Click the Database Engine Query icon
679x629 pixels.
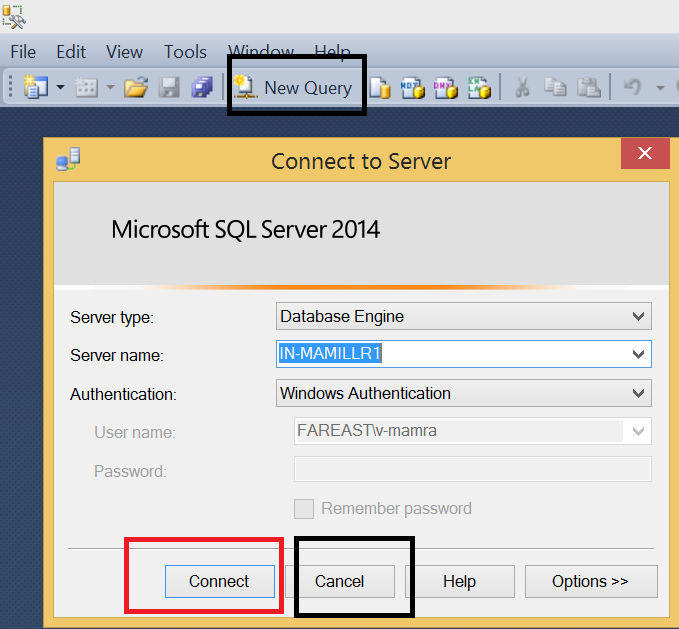[380, 87]
